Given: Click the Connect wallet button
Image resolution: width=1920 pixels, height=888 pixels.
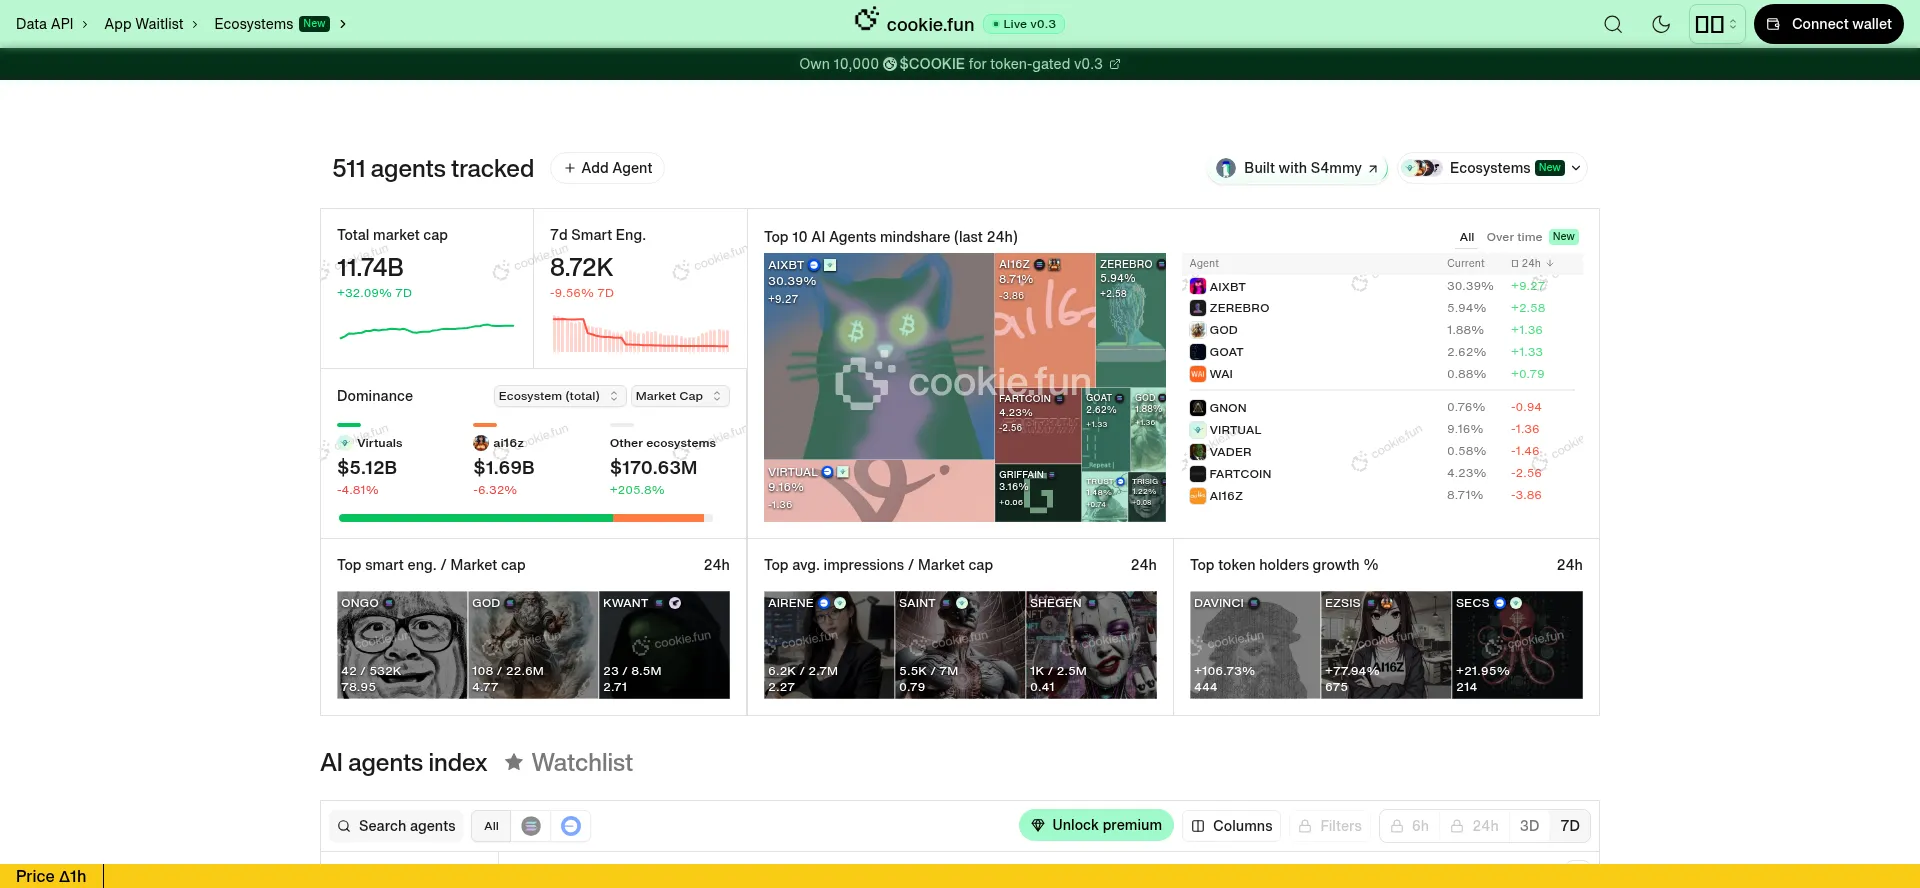Looking at the screenshot, I should [x=1829, y=24].
